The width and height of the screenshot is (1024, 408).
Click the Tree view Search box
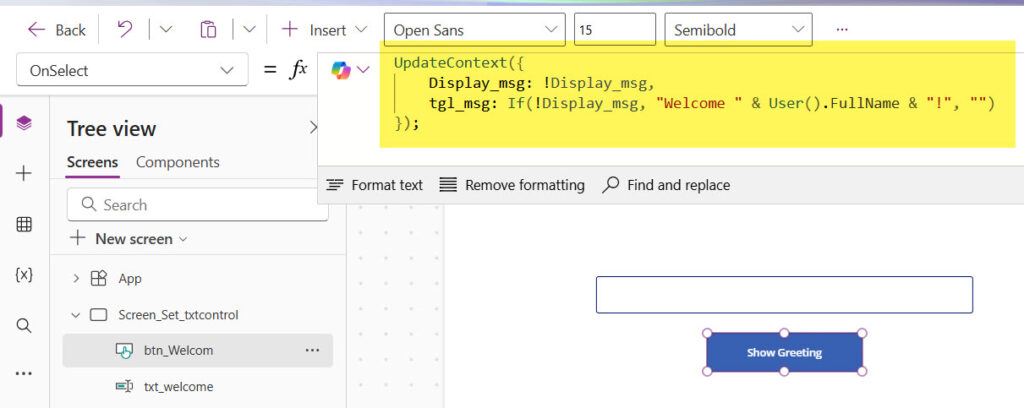198,205
